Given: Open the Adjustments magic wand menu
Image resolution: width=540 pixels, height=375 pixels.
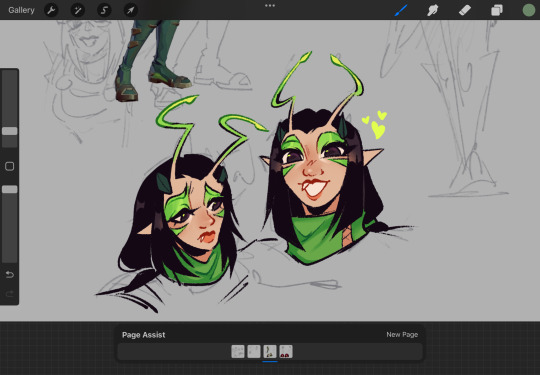Looking at the screenshot, I should tap(77, 10).
